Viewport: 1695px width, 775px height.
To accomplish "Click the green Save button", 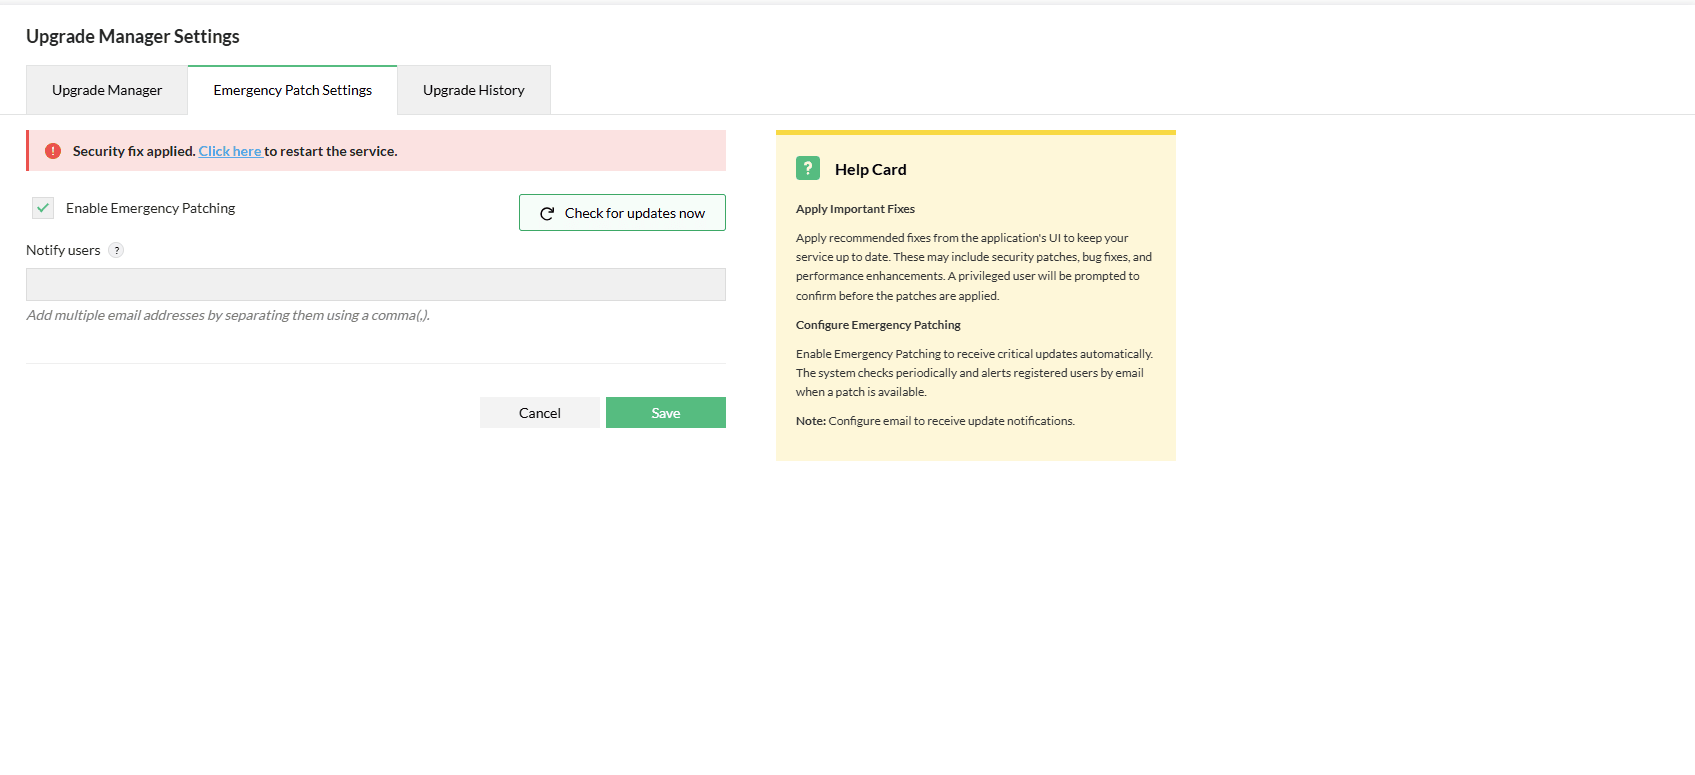I will pos(666,413).
